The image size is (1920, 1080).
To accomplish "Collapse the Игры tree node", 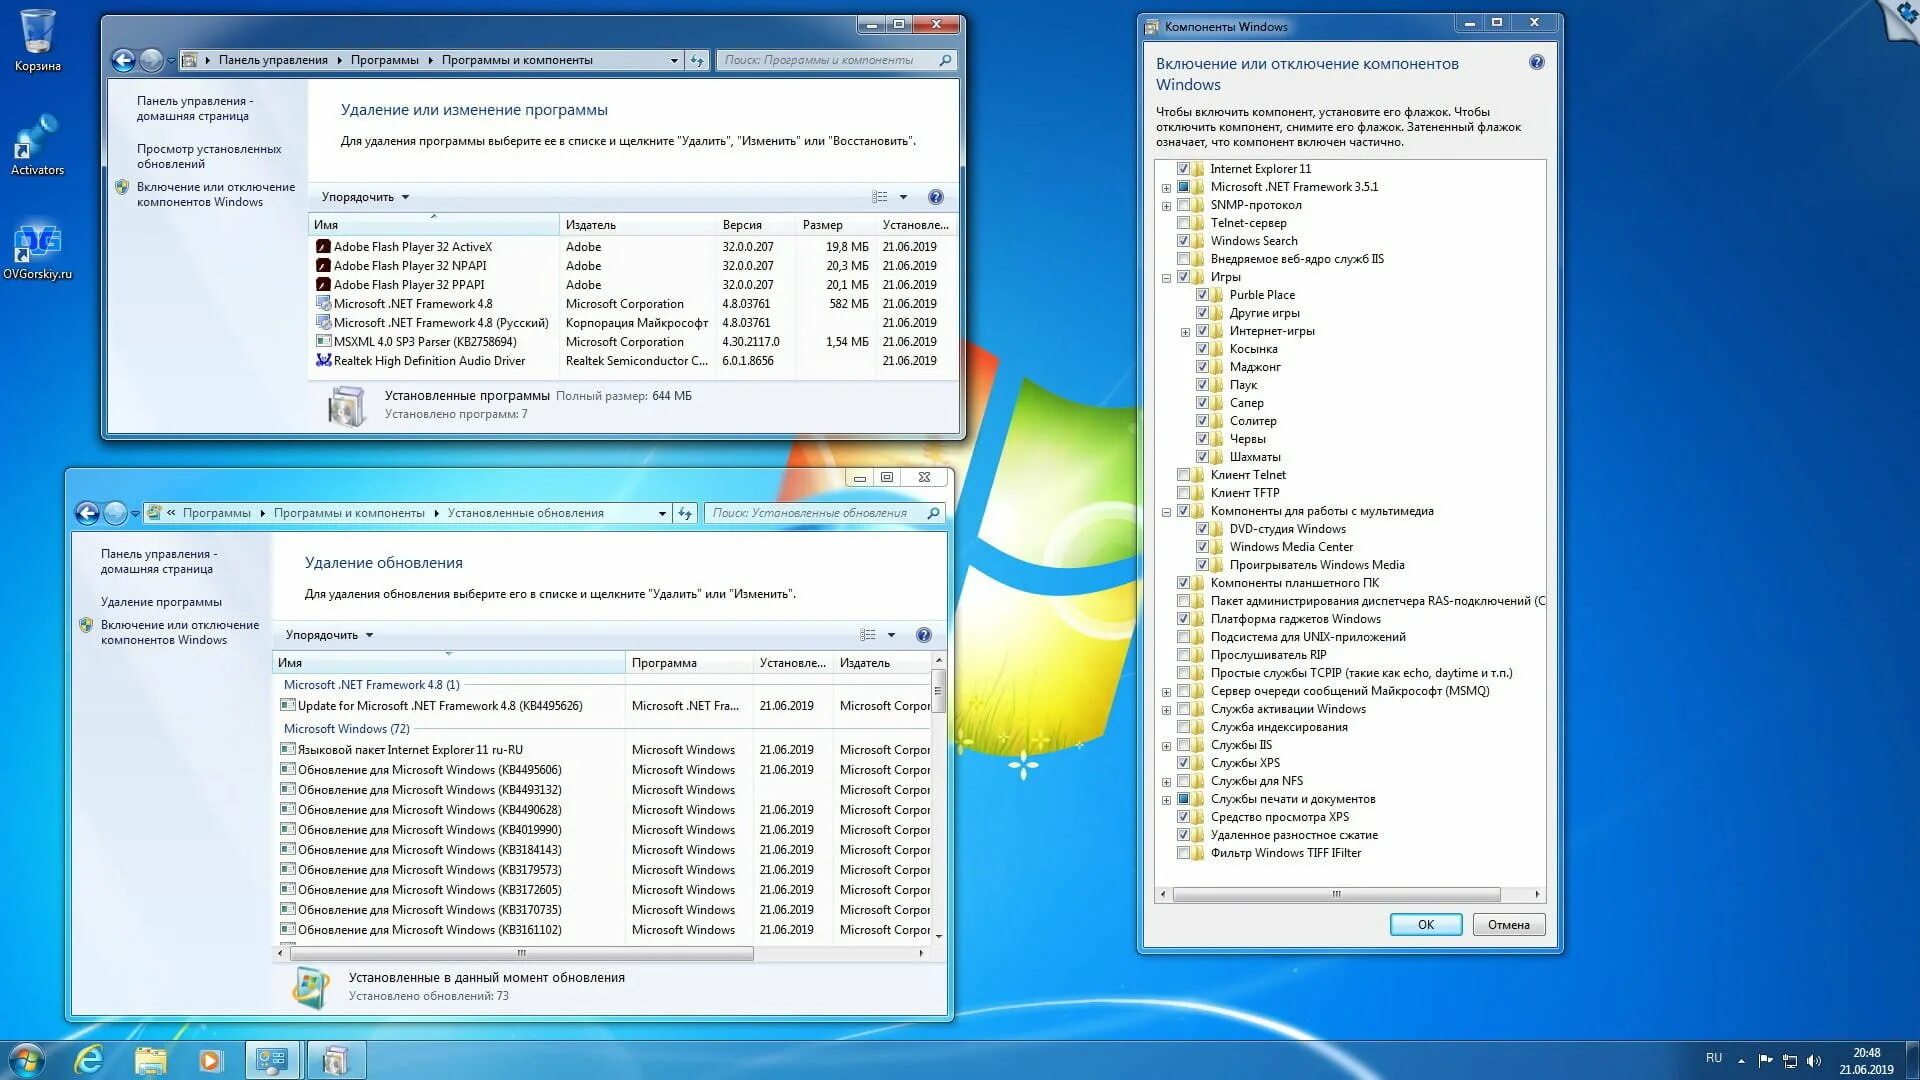I will pyautogui.click(x=1166, y=278).
